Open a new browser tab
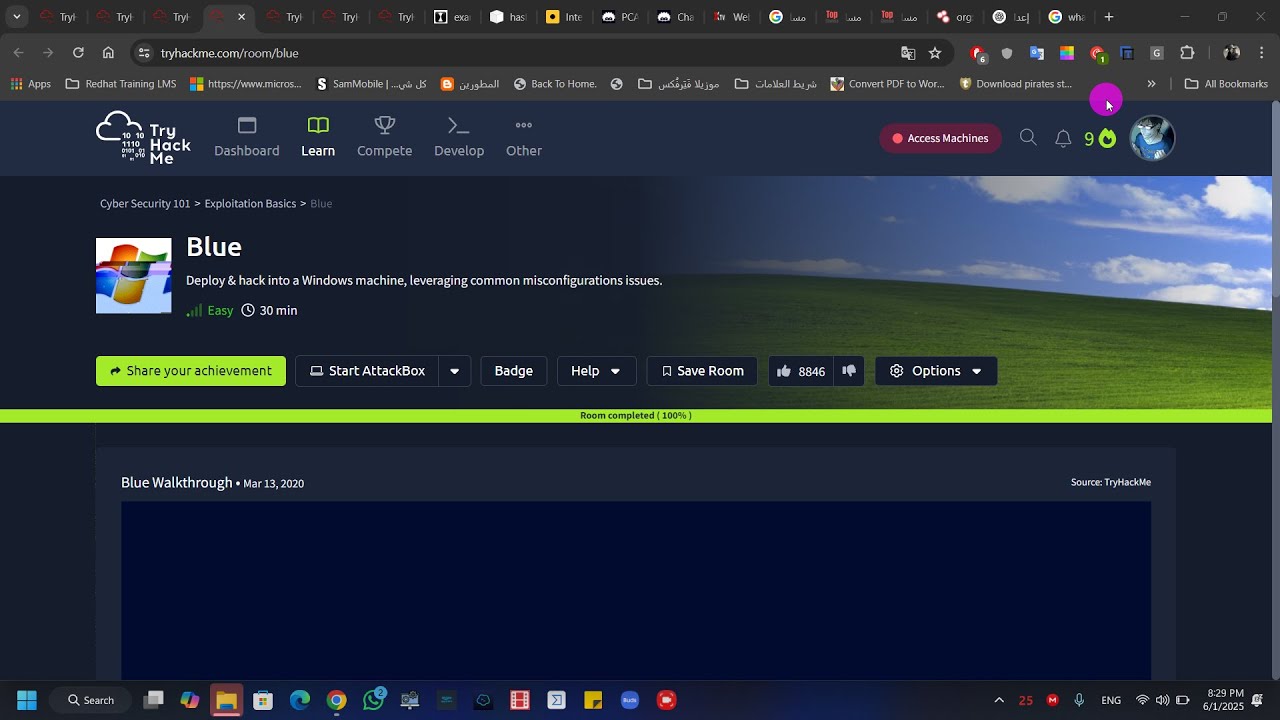 click(1109, 17)
